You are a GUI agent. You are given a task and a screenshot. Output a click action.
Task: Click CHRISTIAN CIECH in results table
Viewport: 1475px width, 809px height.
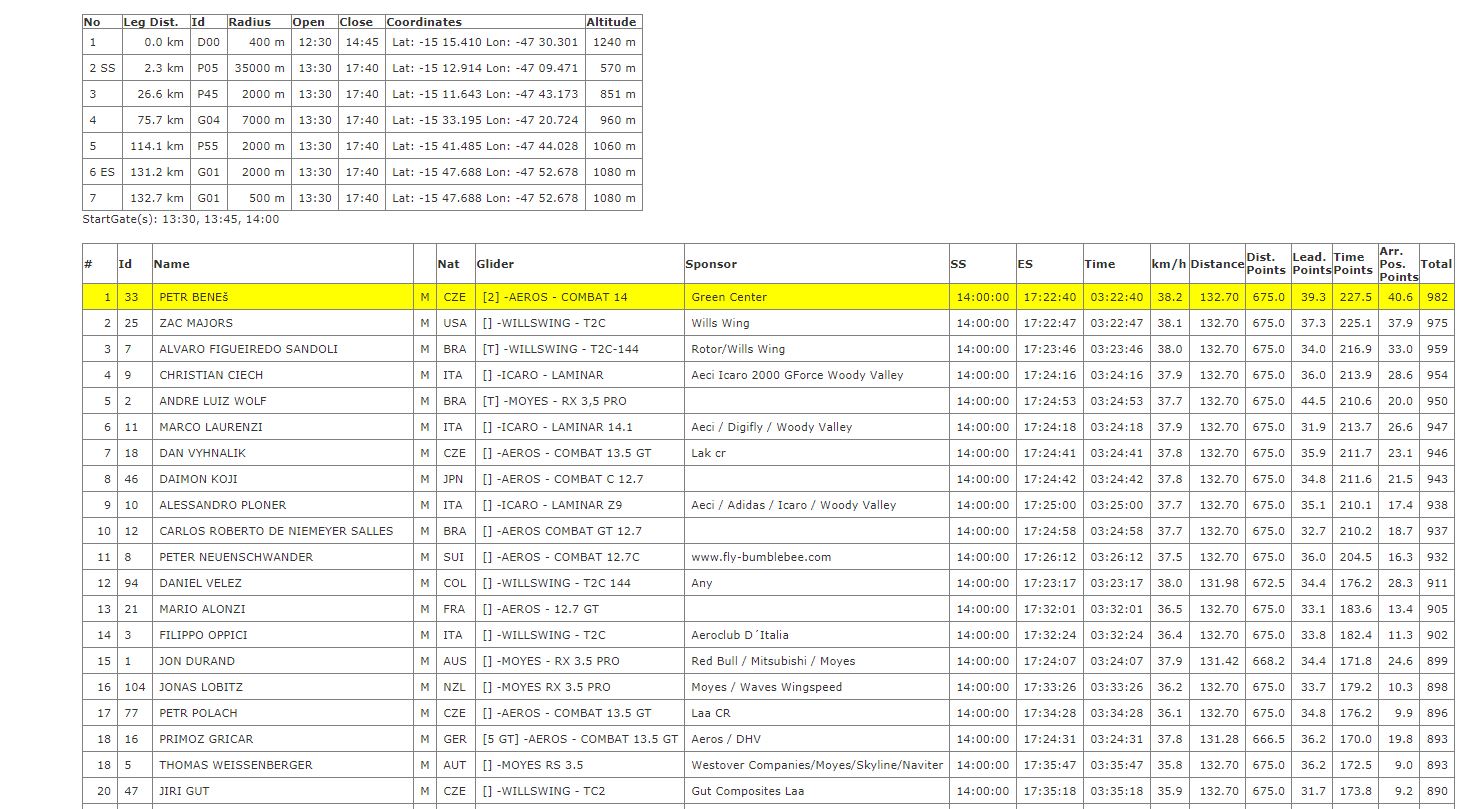[x=211, y=375]
